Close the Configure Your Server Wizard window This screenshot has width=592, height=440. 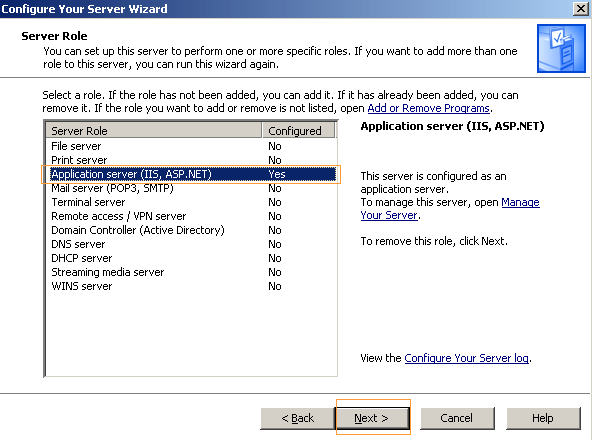coord(581,8)
